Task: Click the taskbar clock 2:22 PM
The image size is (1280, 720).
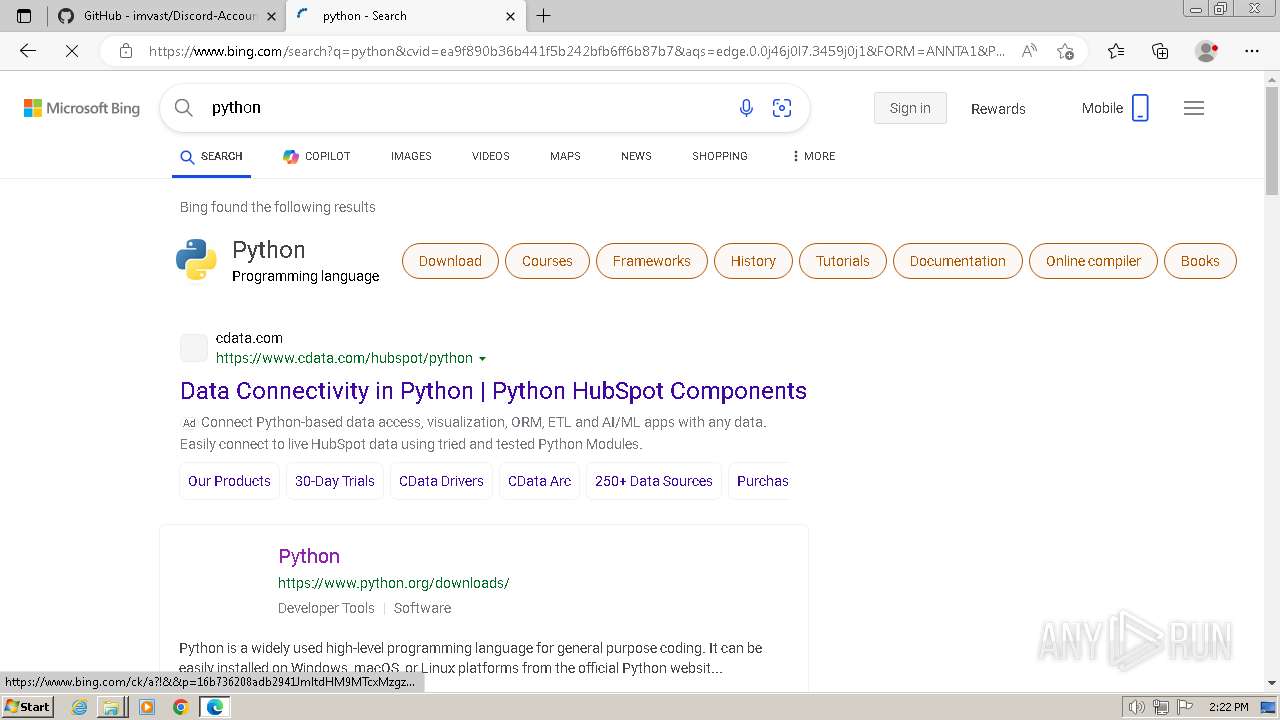Action: pos(1228,707)
